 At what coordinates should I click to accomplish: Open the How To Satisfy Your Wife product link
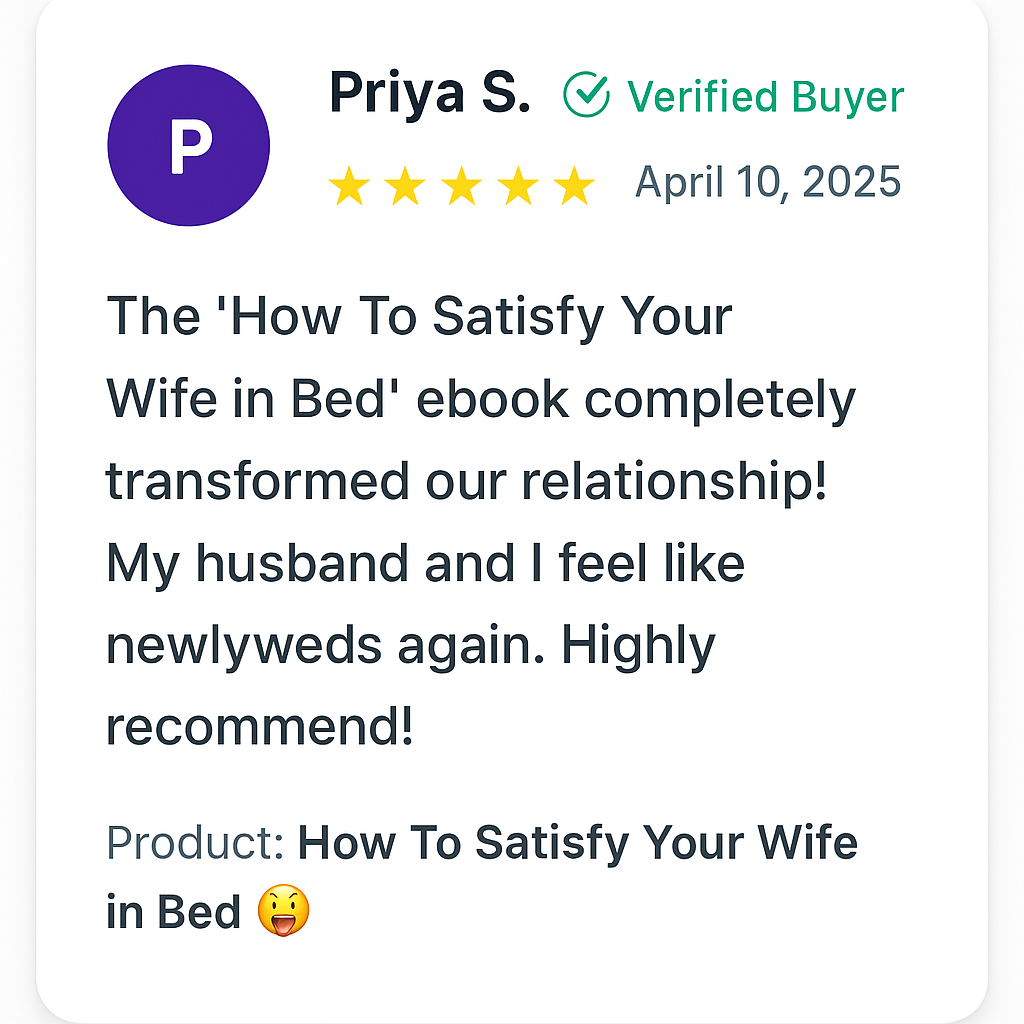click(x=577, y=842)
